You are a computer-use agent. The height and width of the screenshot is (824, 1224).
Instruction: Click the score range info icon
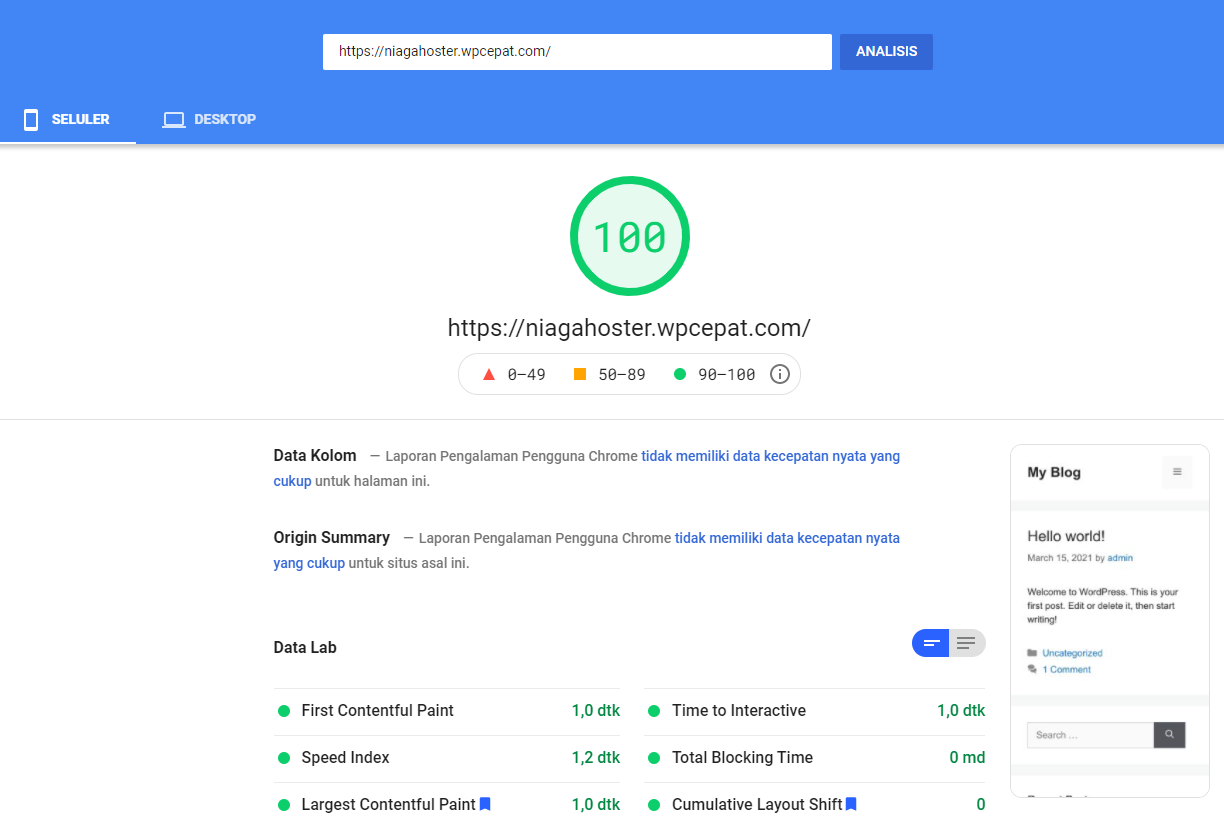point(780,375)
